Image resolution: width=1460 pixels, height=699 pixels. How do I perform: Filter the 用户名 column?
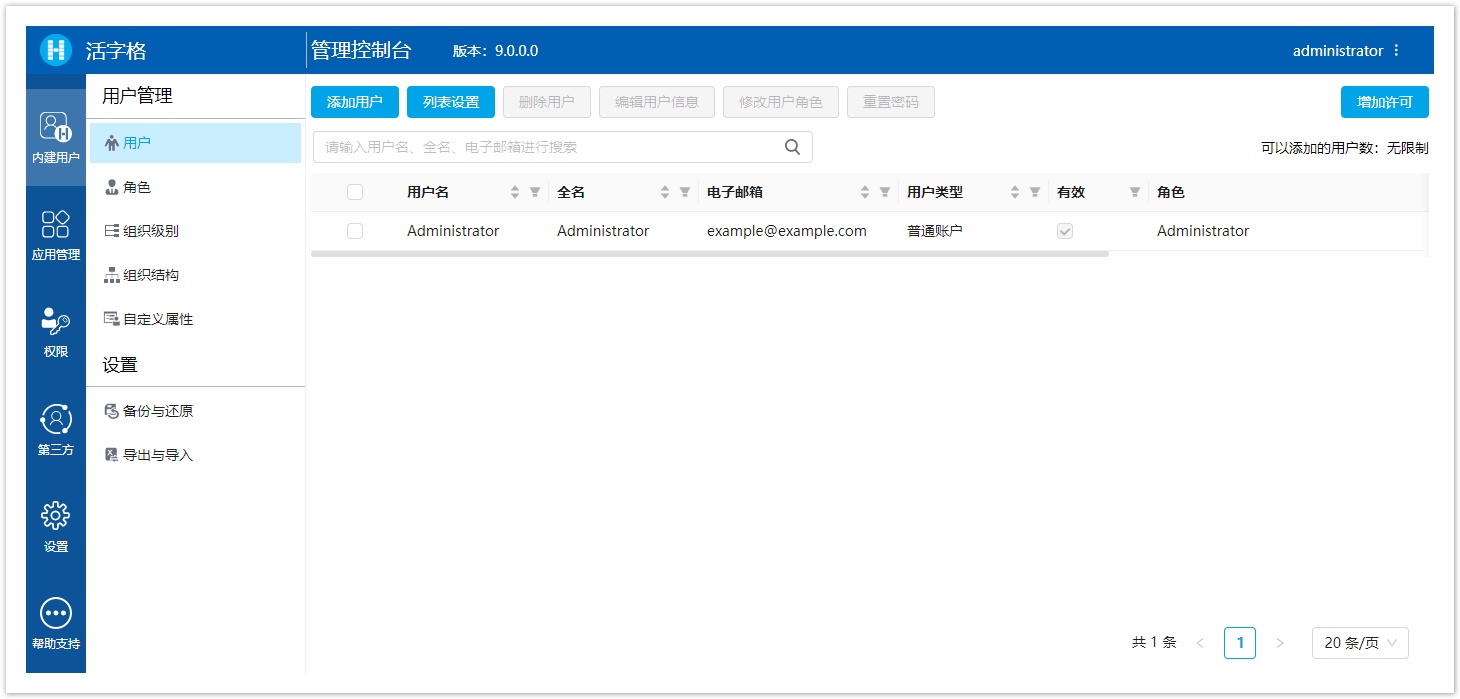click(535, 192)
